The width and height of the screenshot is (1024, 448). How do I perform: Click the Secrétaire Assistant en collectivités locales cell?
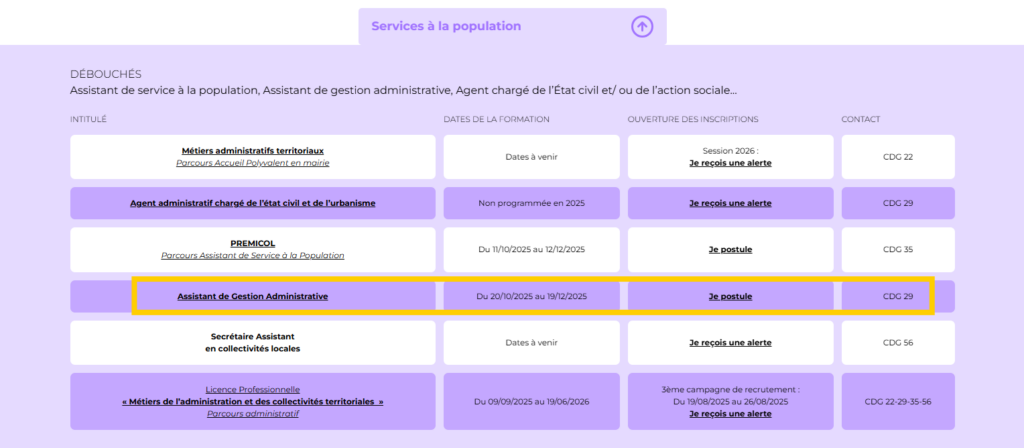click(253, 343)
